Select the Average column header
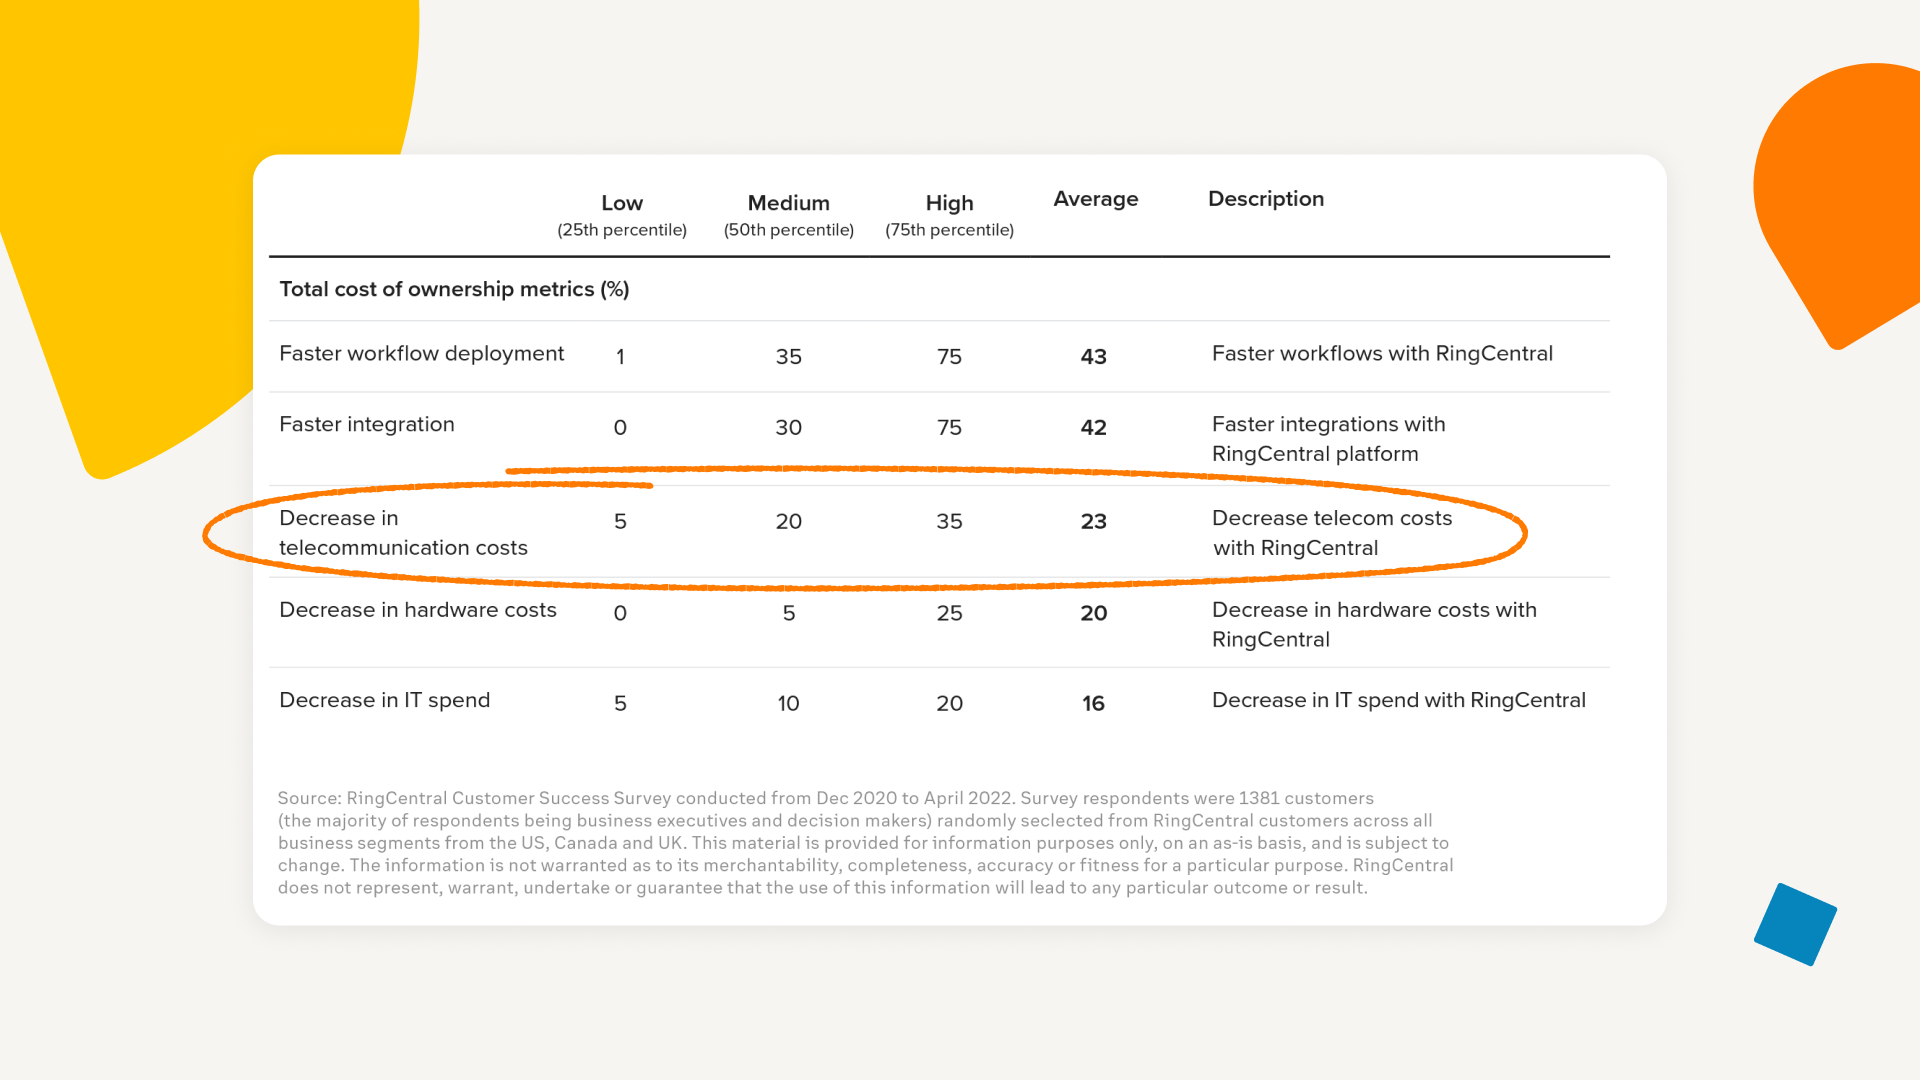Viewport: 1920px width, 1080px height. (1095, 199)
